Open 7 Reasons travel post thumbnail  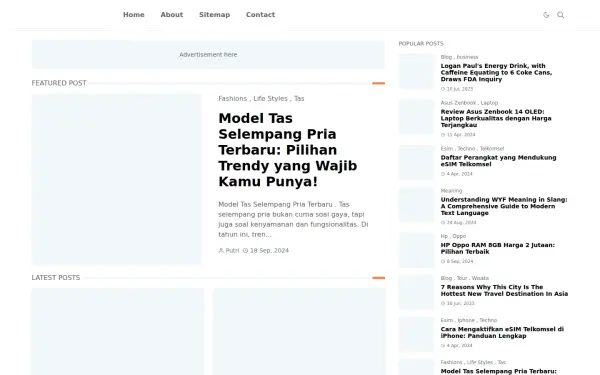(416, 292)
